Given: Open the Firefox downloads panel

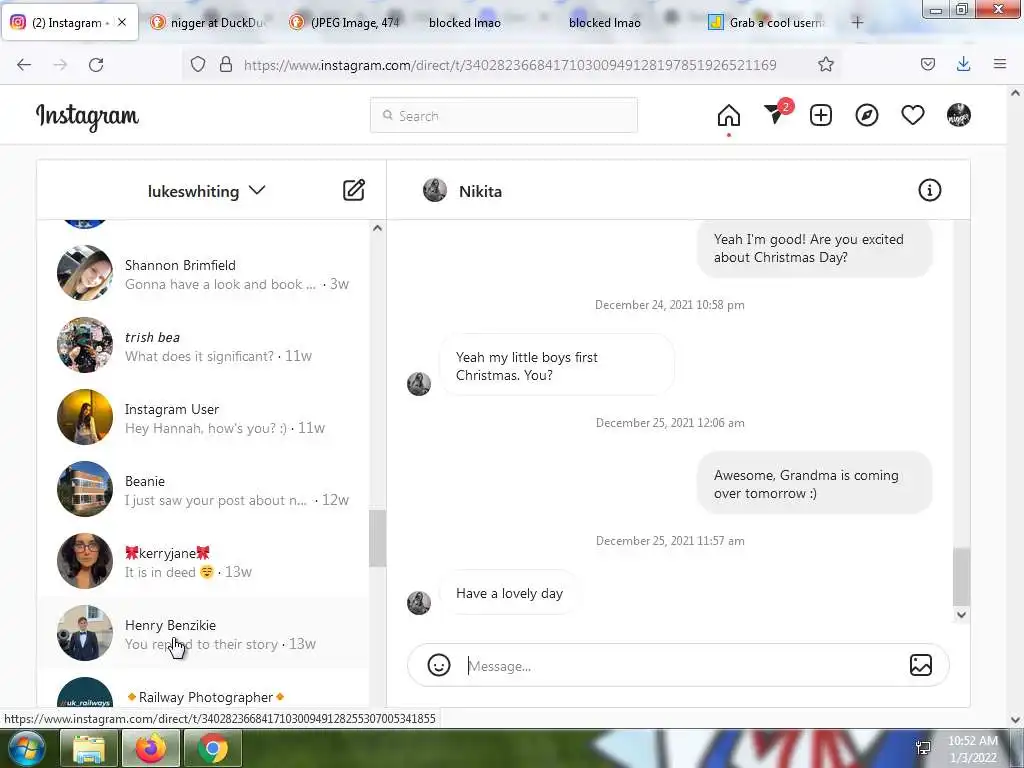Looking at the screenshot, I should point(963,64).
